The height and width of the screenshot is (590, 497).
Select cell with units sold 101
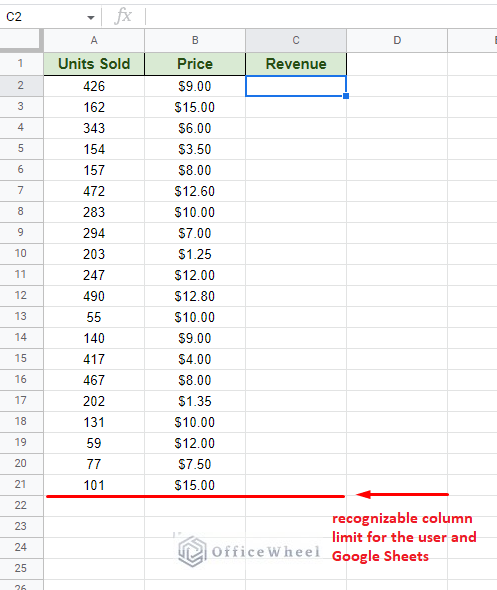coord(94,485)
